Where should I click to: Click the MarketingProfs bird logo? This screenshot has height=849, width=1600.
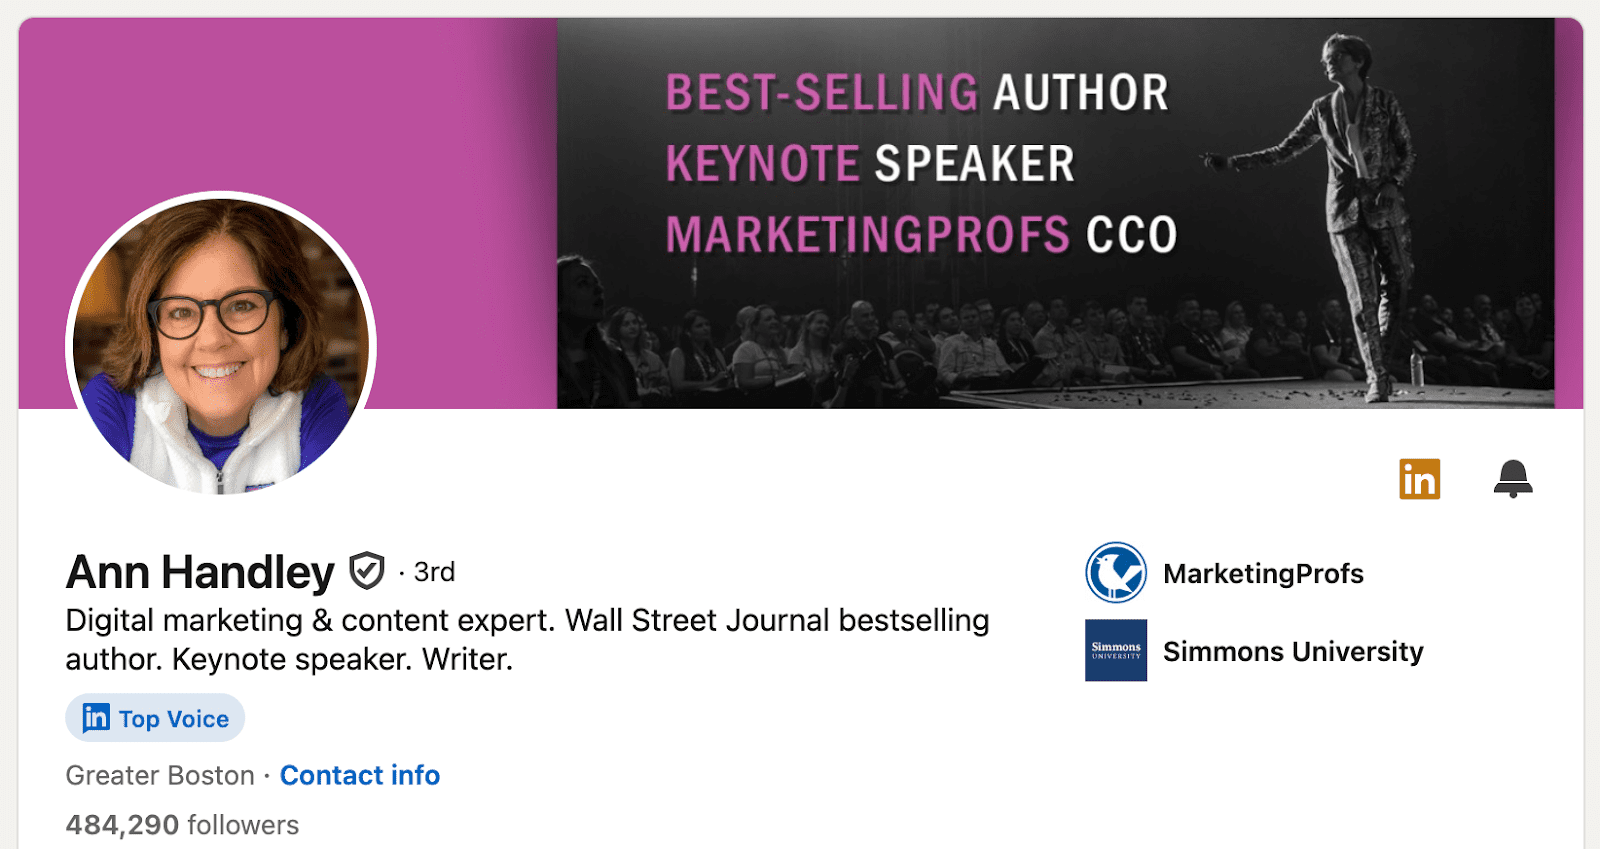[x=1116, y=573]
